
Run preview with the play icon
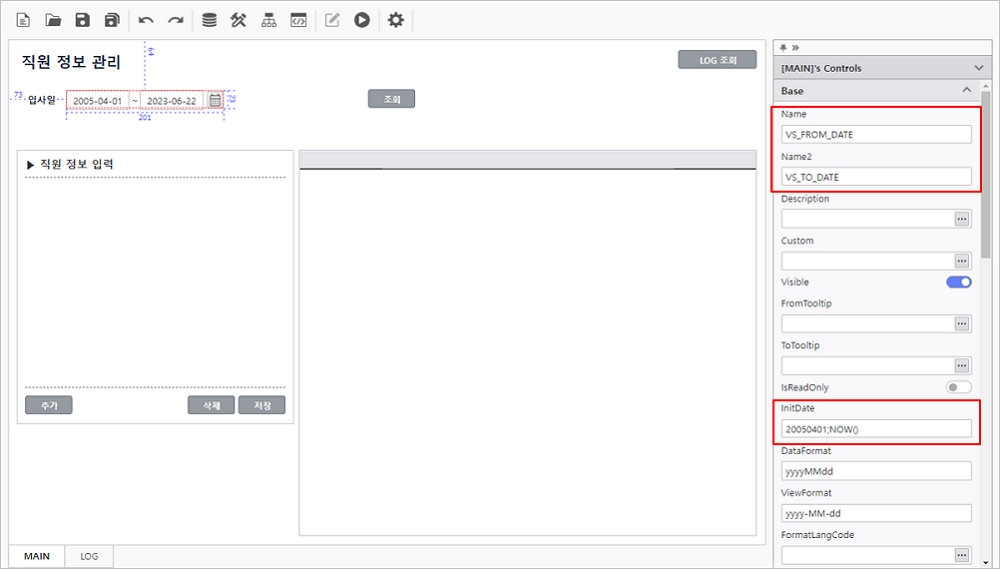(362, 20)
